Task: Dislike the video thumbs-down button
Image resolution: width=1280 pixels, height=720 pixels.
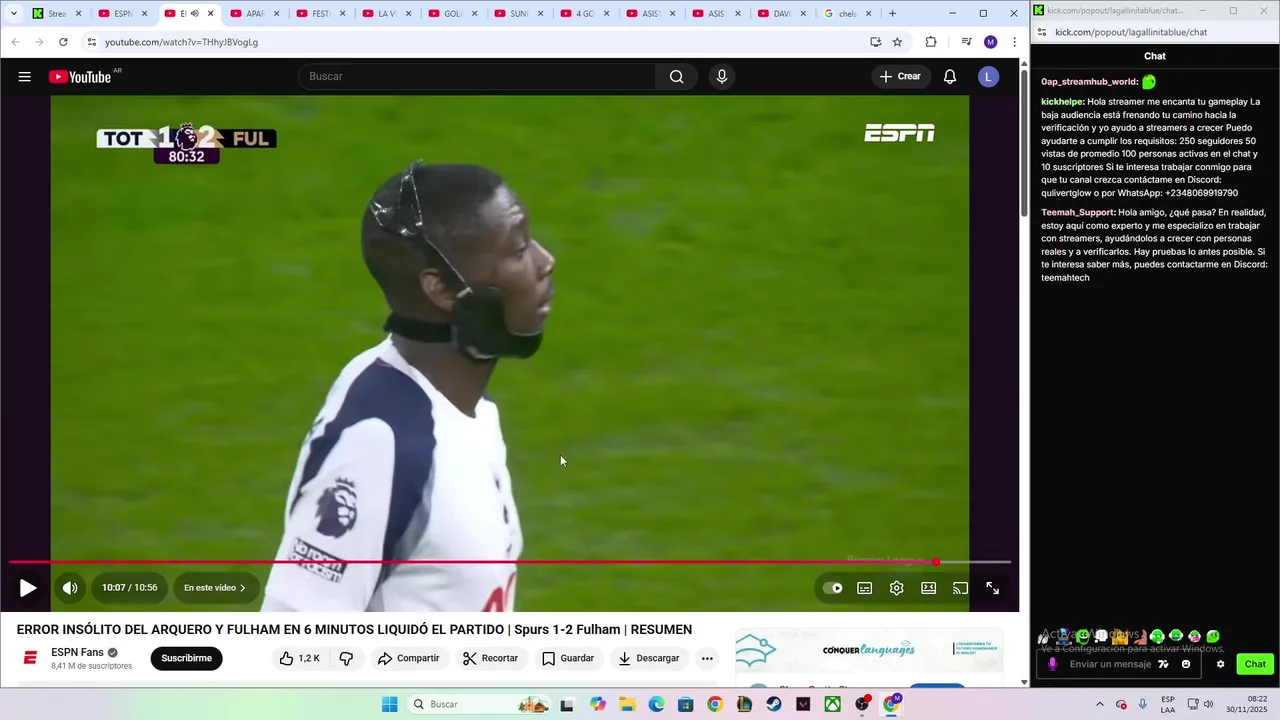Action: click(346, 658)
